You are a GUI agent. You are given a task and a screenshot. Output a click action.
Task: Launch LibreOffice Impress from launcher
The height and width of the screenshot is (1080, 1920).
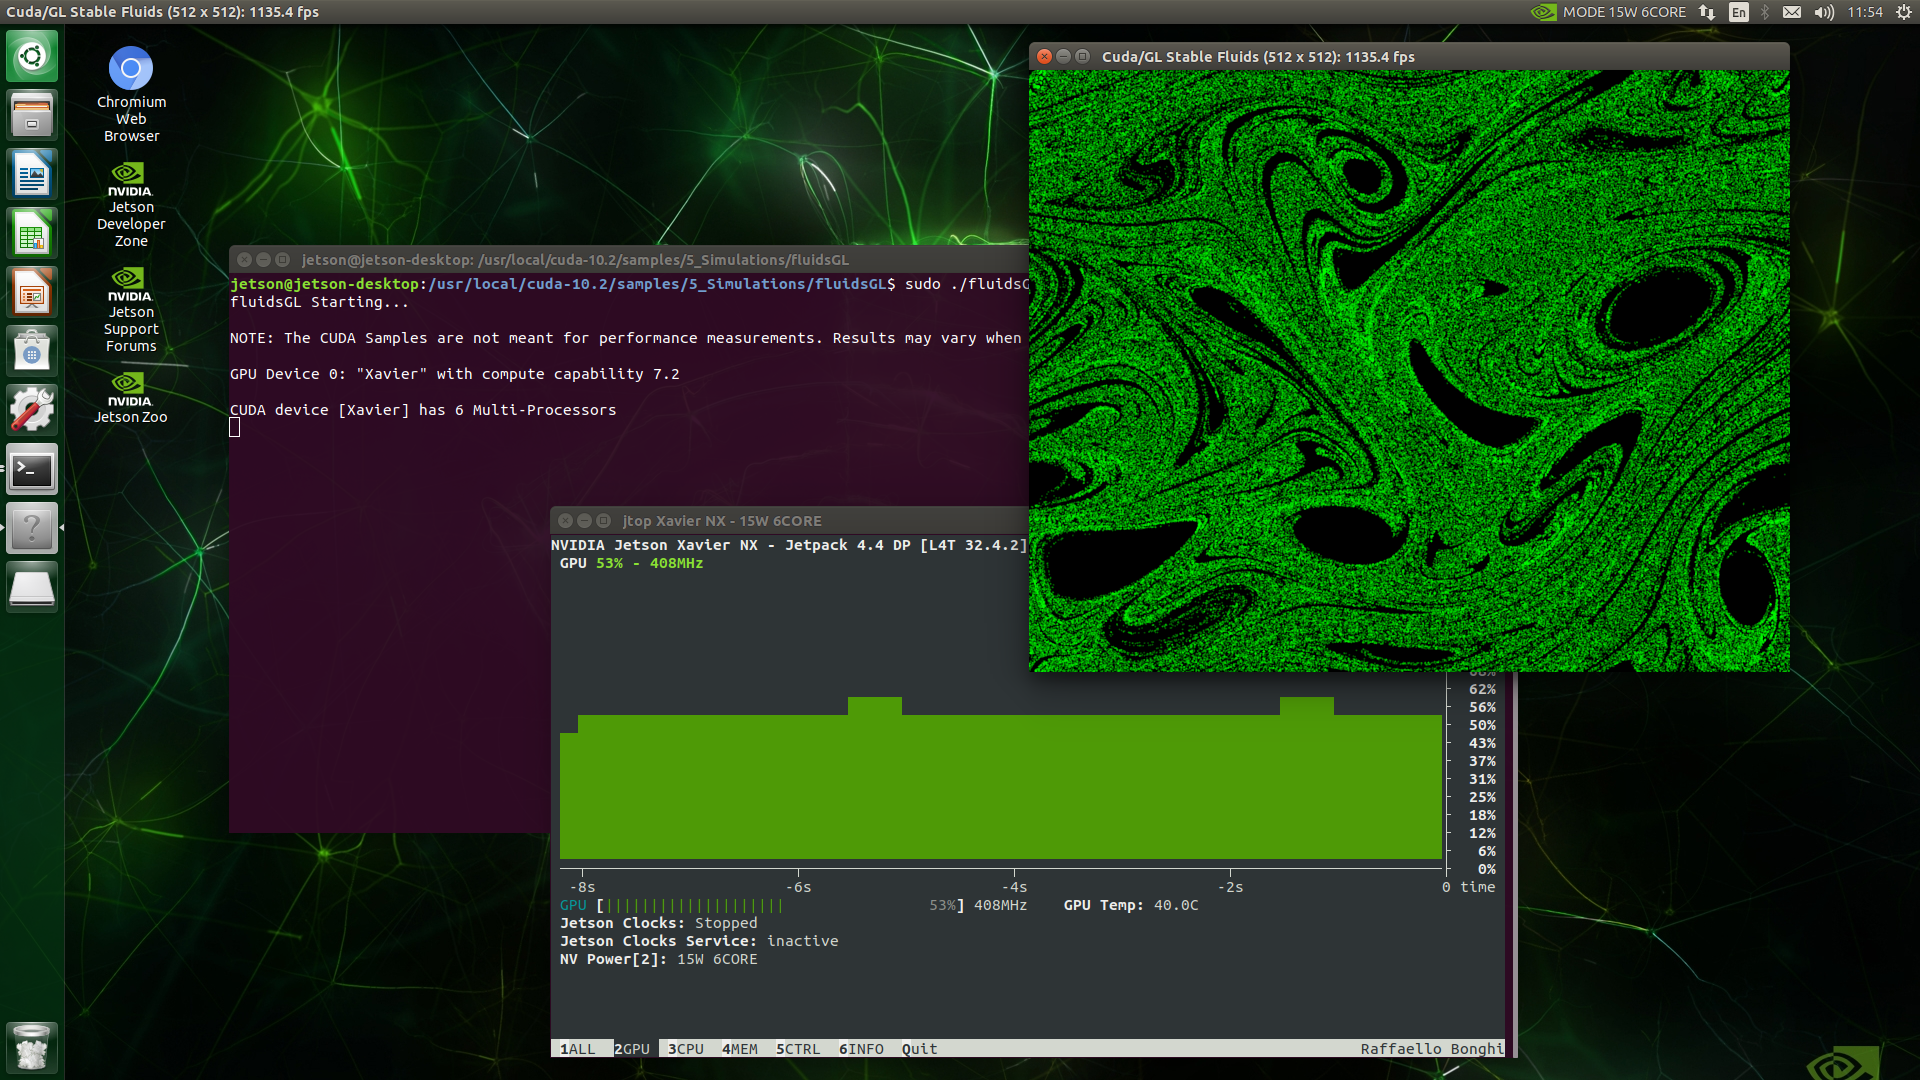(32, 292)
